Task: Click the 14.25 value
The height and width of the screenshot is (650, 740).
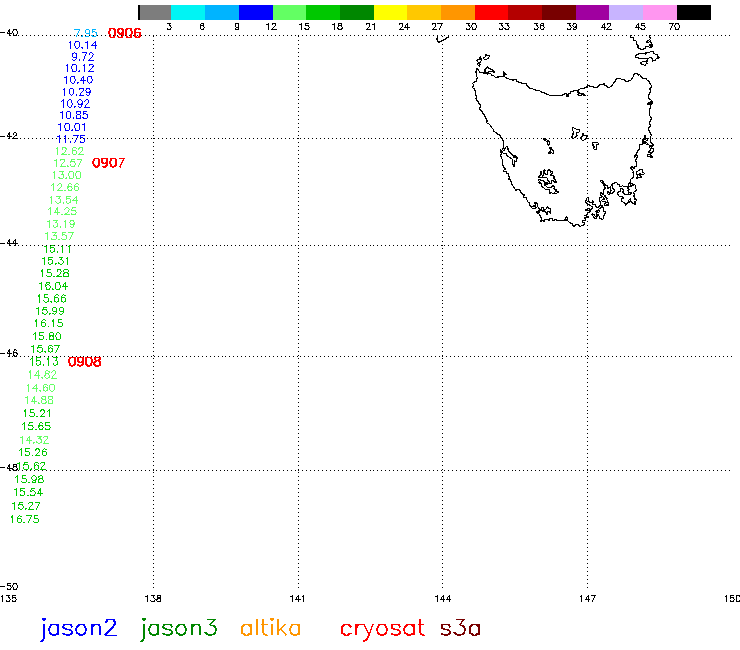Action: [x=62, y=211]
